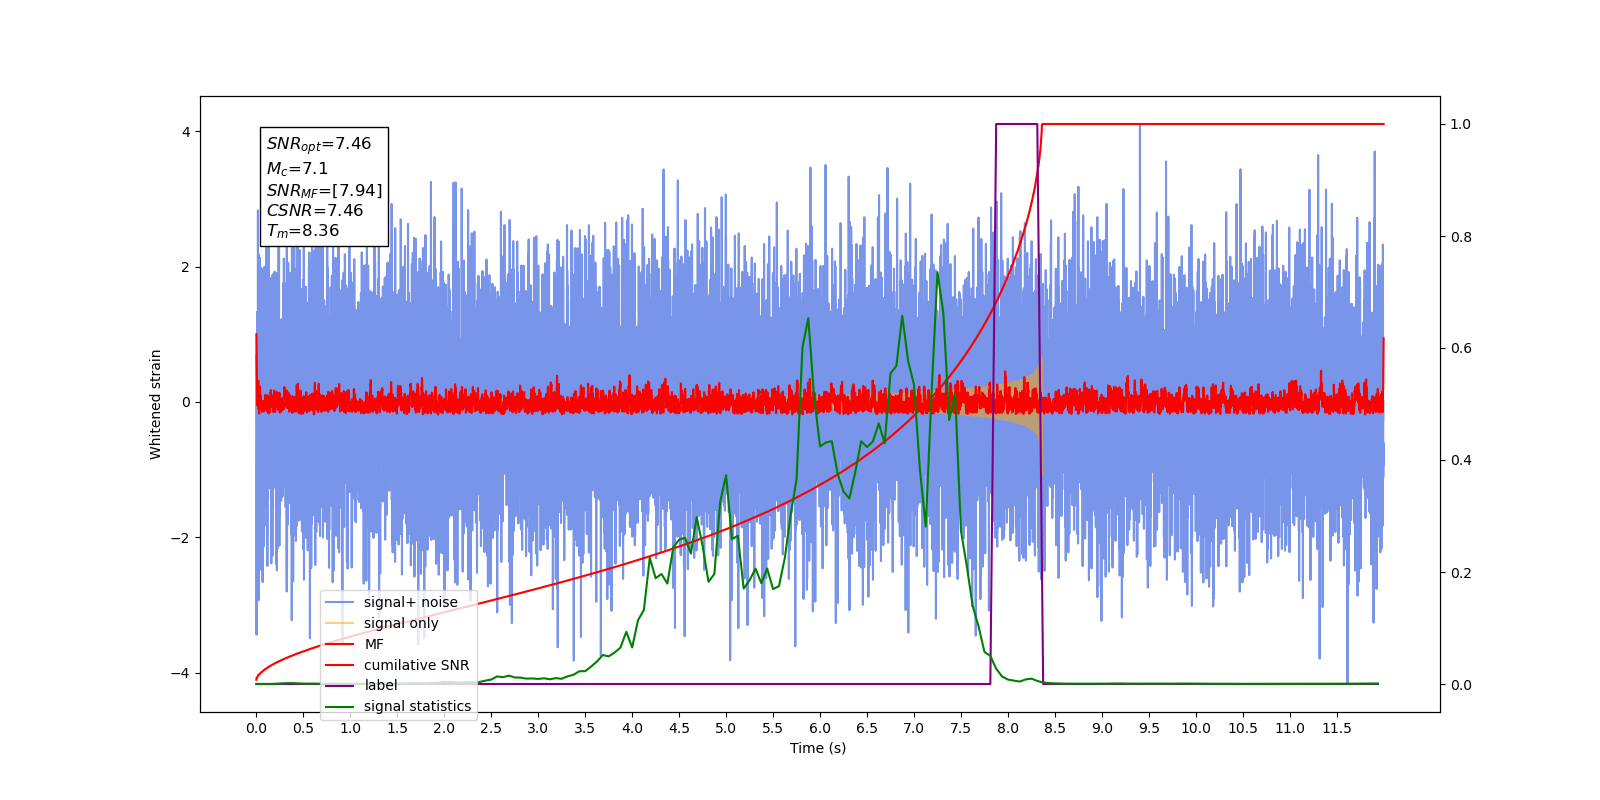This screenshot has height=800, width=1600.
Task: Click the 5.0 tick on time axis
Action: coord(726,728)
